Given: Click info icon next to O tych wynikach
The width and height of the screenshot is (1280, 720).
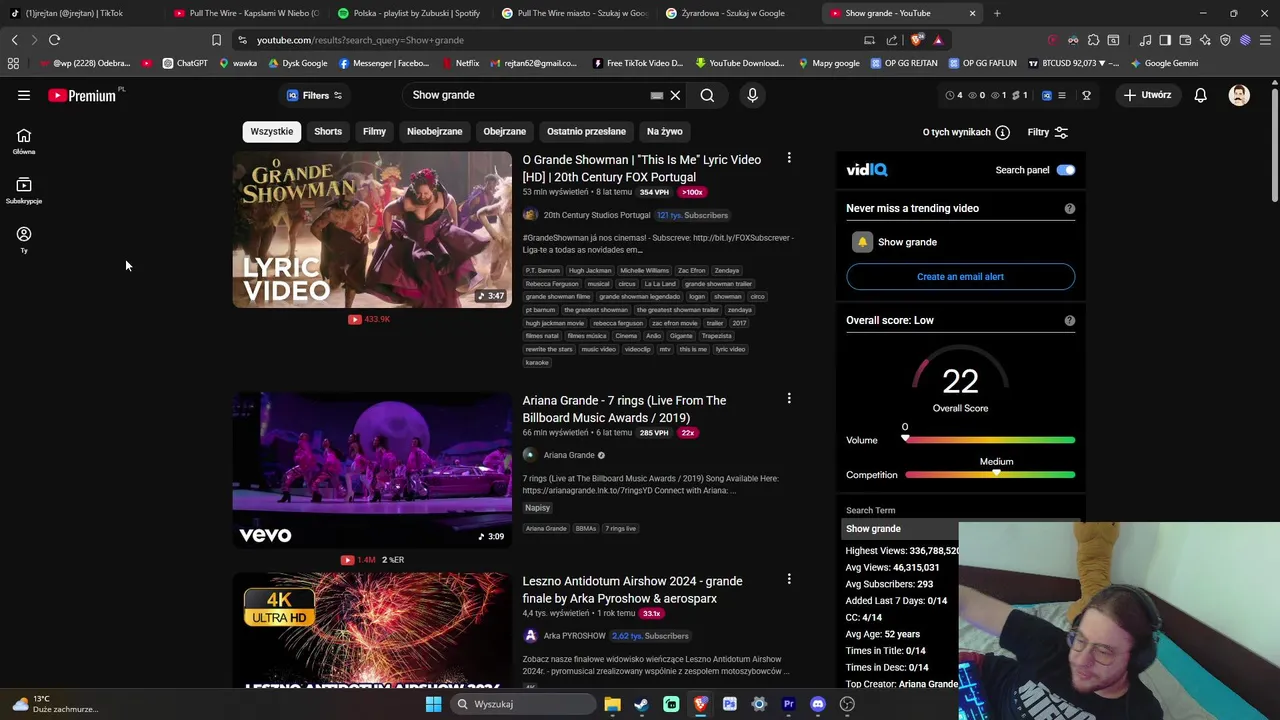Looking at the screenshot, I should (x=1002, y=132).
